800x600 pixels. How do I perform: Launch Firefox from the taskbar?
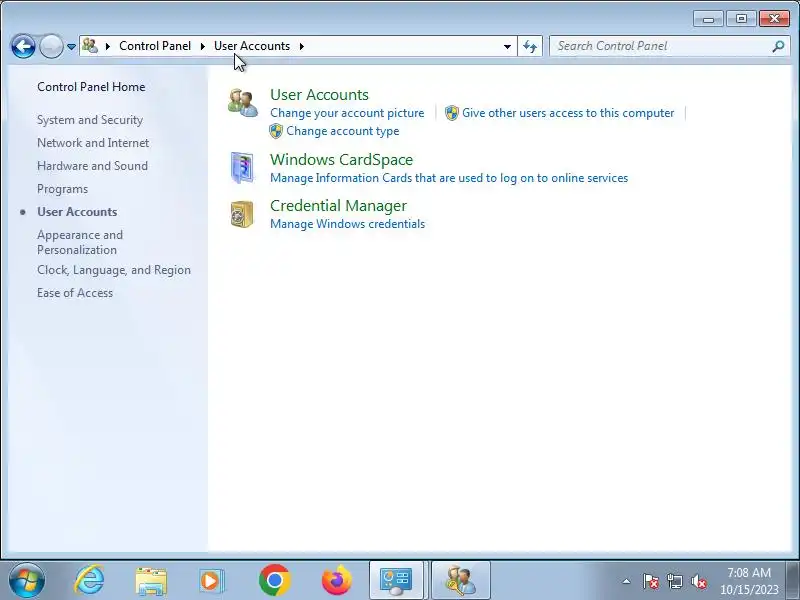pyautogui.click(x=337, y=580)
